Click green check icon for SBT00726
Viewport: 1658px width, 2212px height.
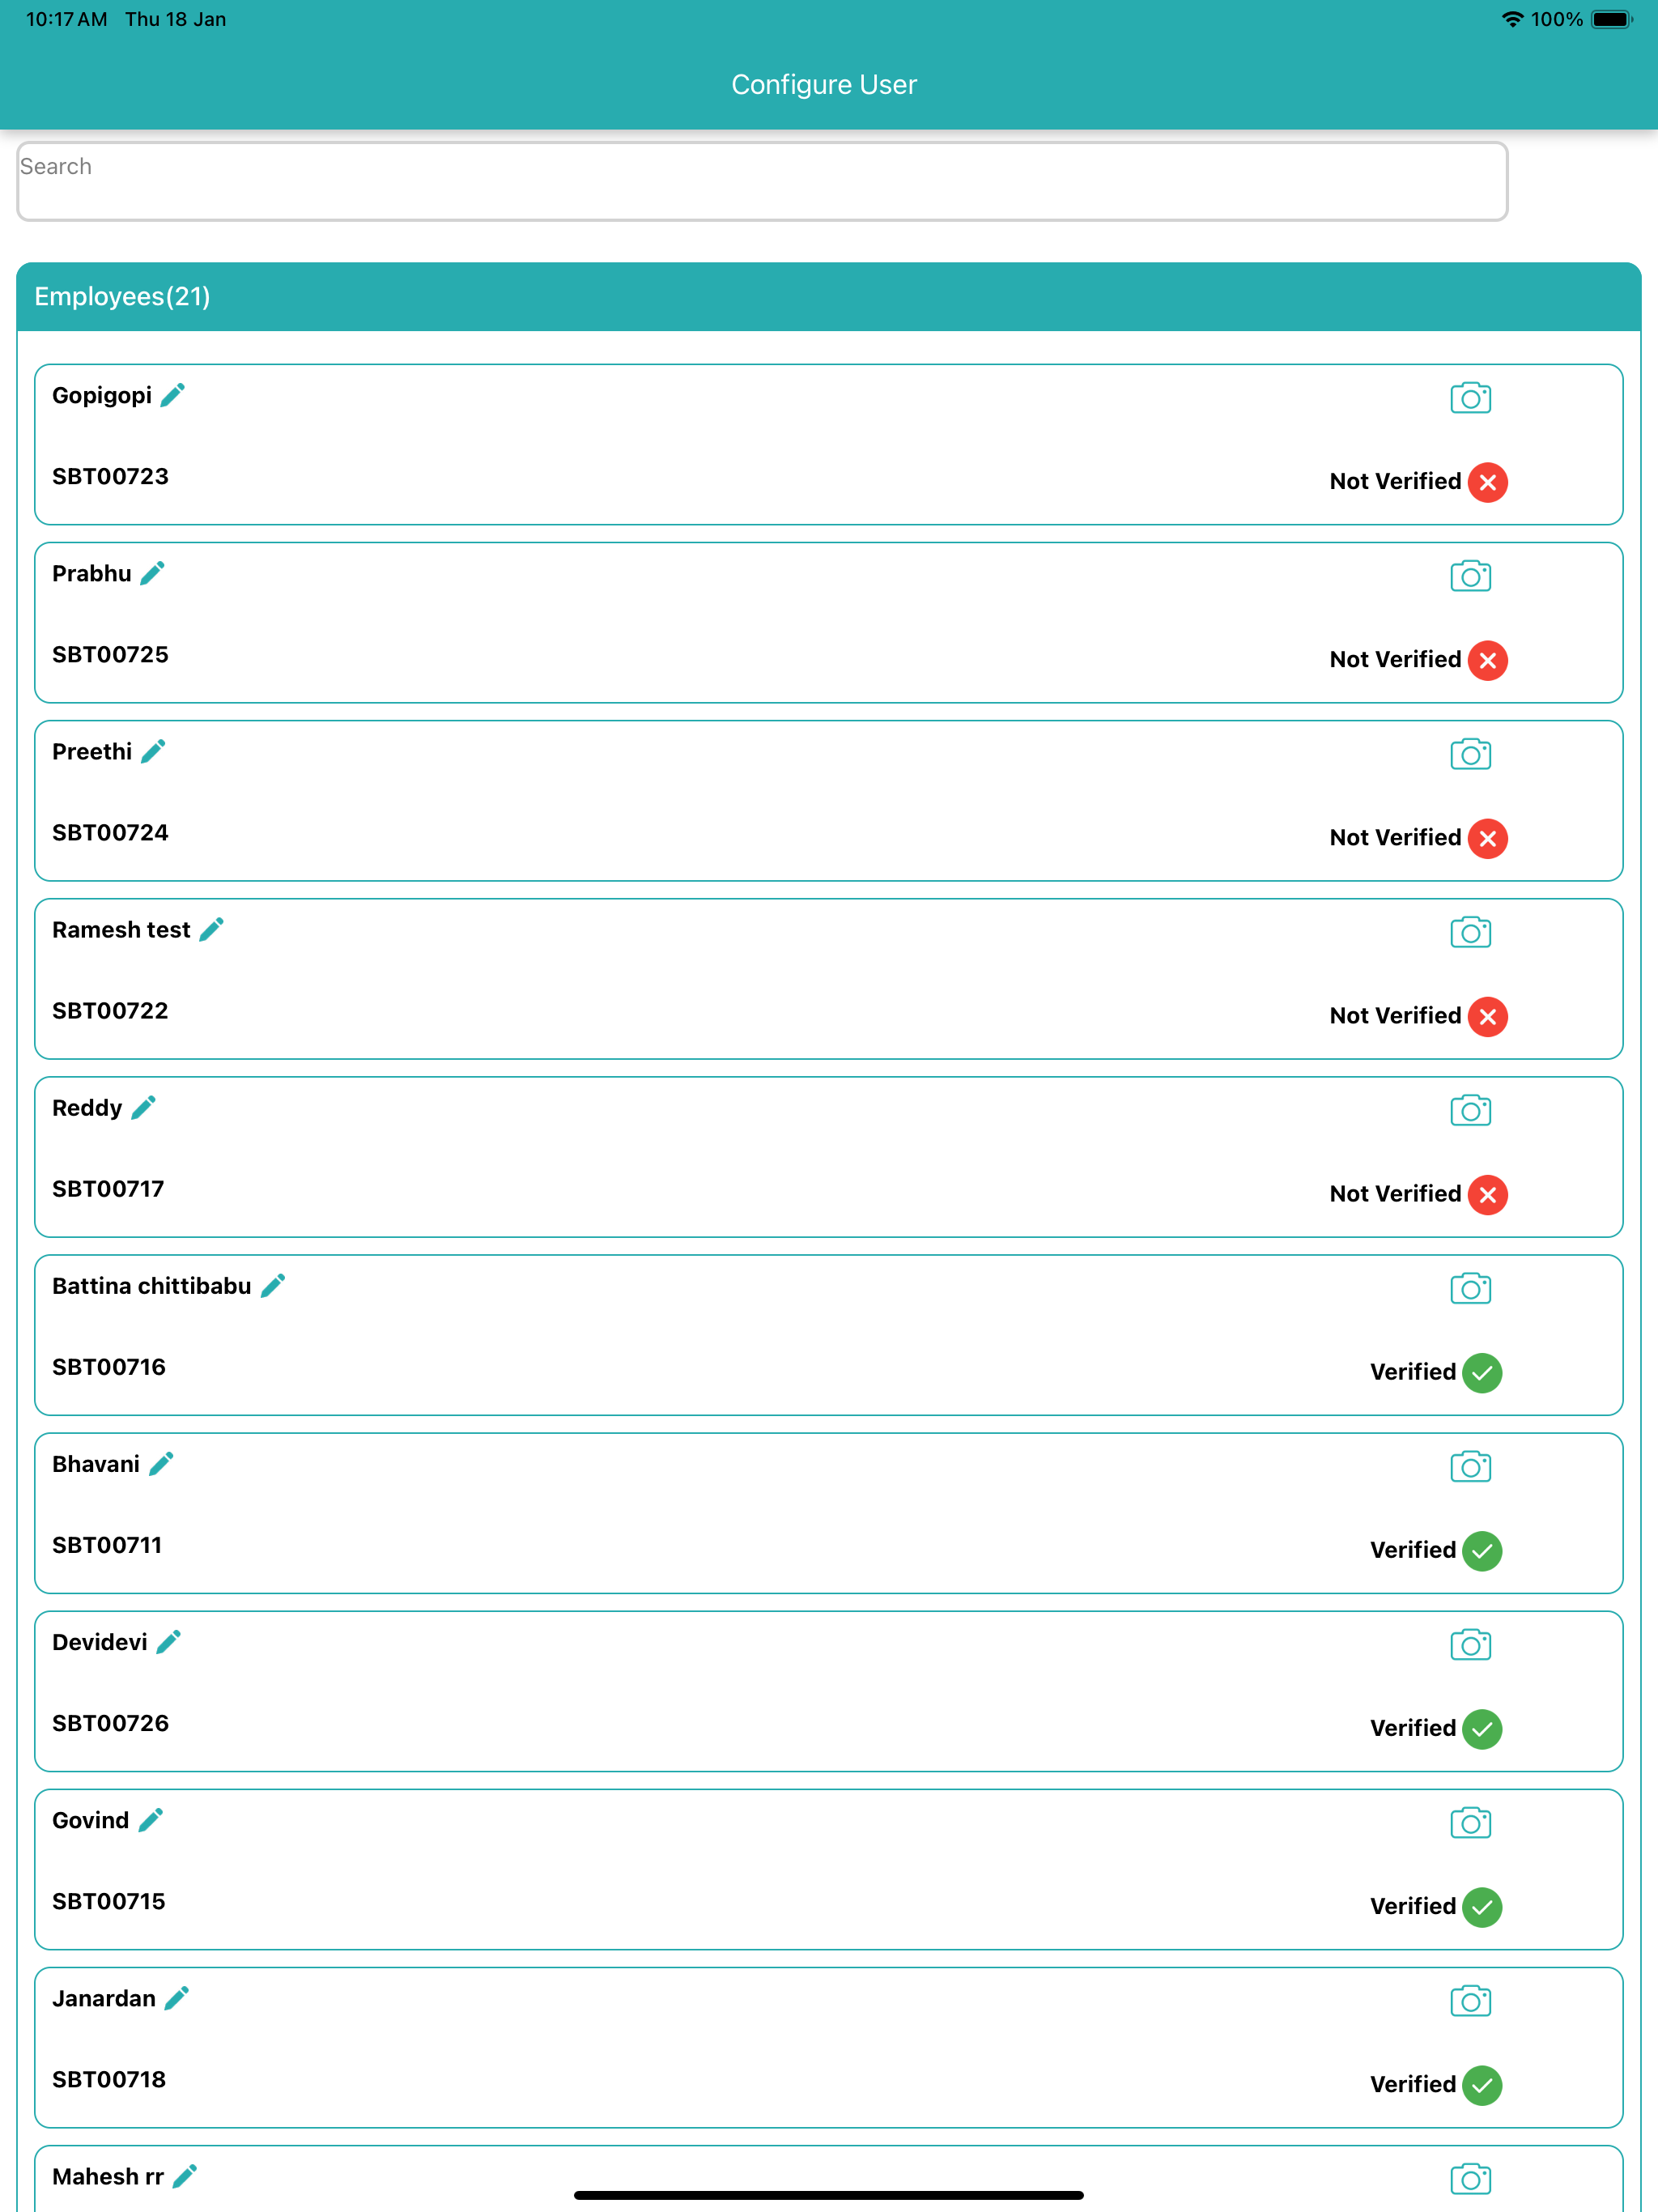pos(1482,1728)
